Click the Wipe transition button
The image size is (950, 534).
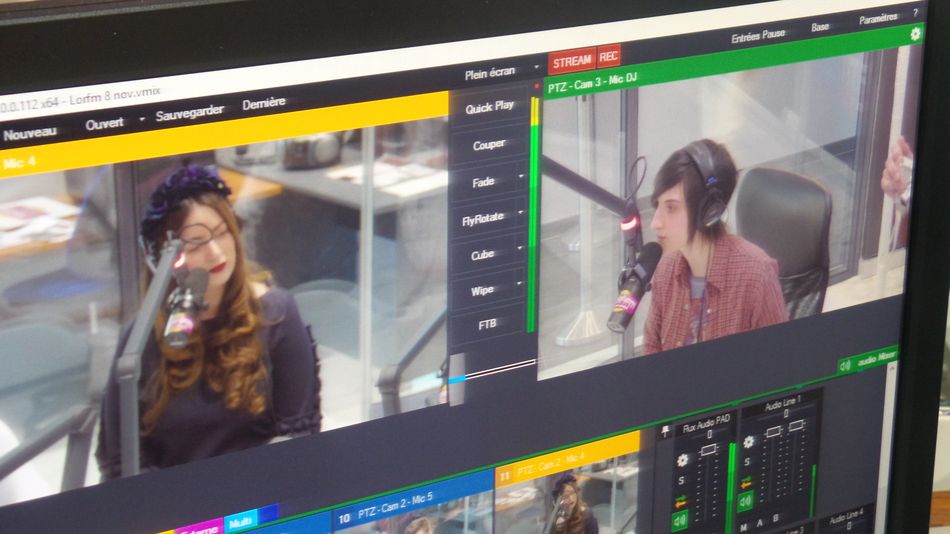(482, 290)
